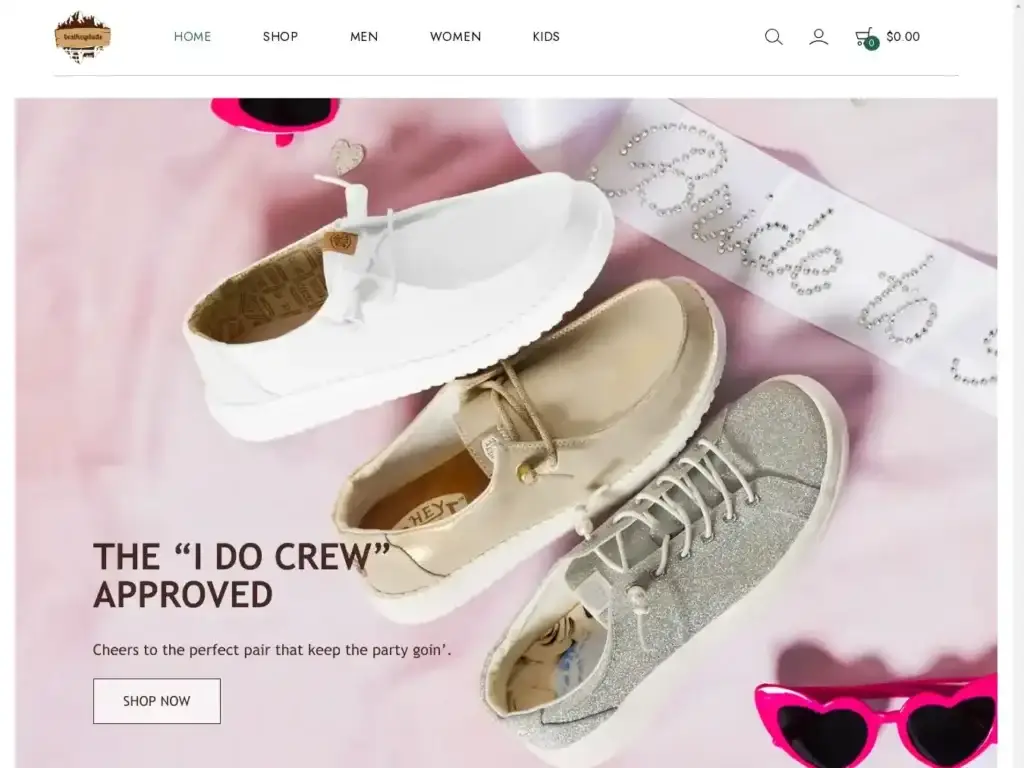Image resolution: width=1024 pixels, height=768 pixels.
Task: Click the small glitter heart confetti
Action: tap(347, 156)
